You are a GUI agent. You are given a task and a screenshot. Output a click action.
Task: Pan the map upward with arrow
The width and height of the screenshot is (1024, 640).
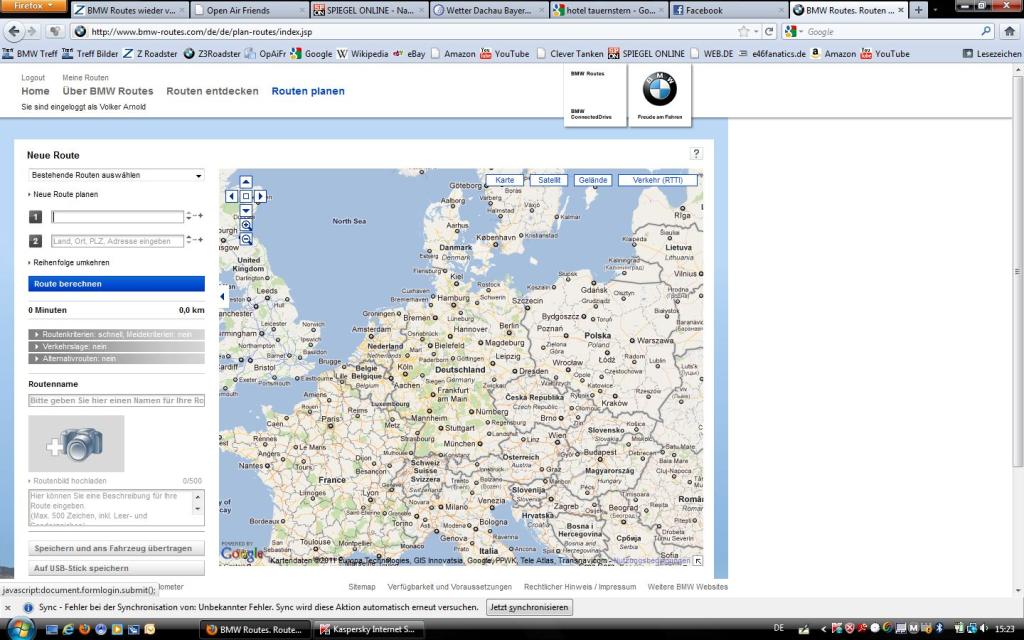pyautogui.click(x=246, y=182)
